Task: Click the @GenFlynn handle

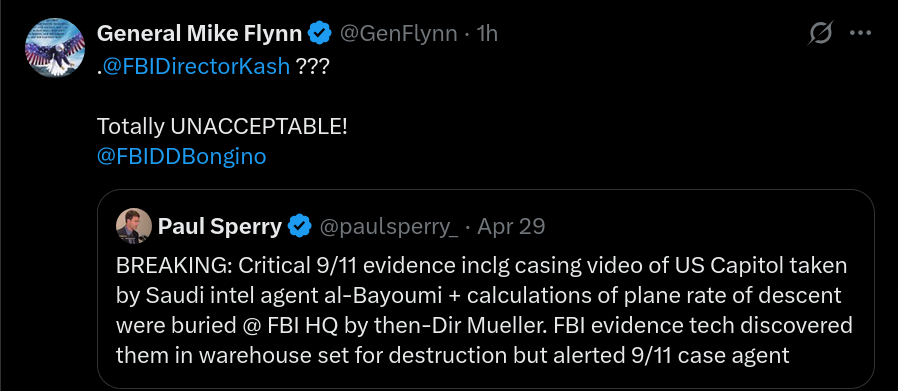Action: click(x=399, y=34)
